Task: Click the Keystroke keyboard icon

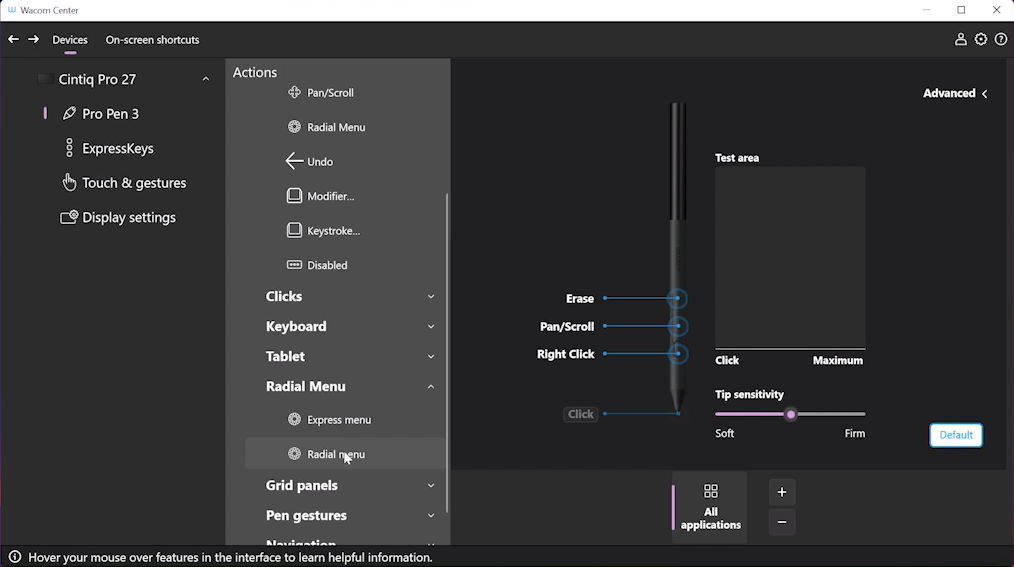Action: [x=294, y=230]
